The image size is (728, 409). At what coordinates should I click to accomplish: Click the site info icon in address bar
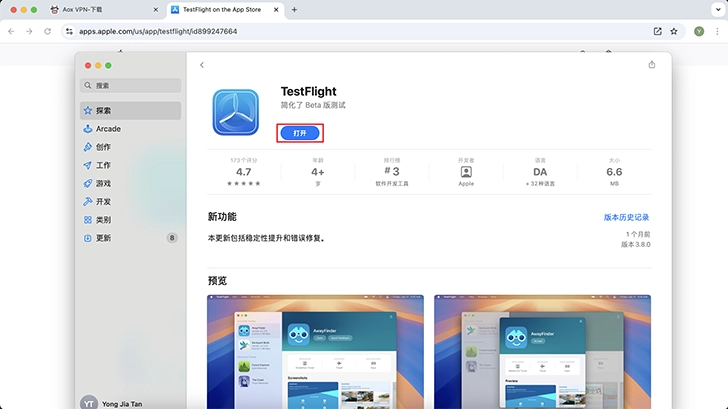[x=69, y=31]
